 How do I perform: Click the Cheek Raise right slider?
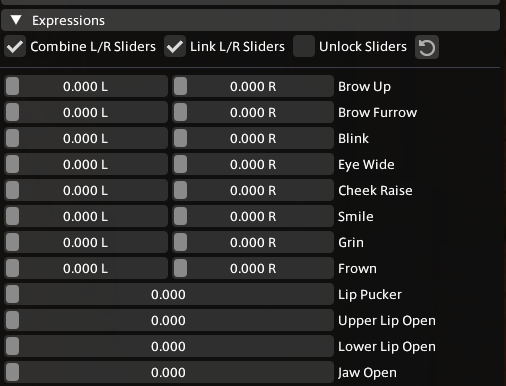[253, 190]
